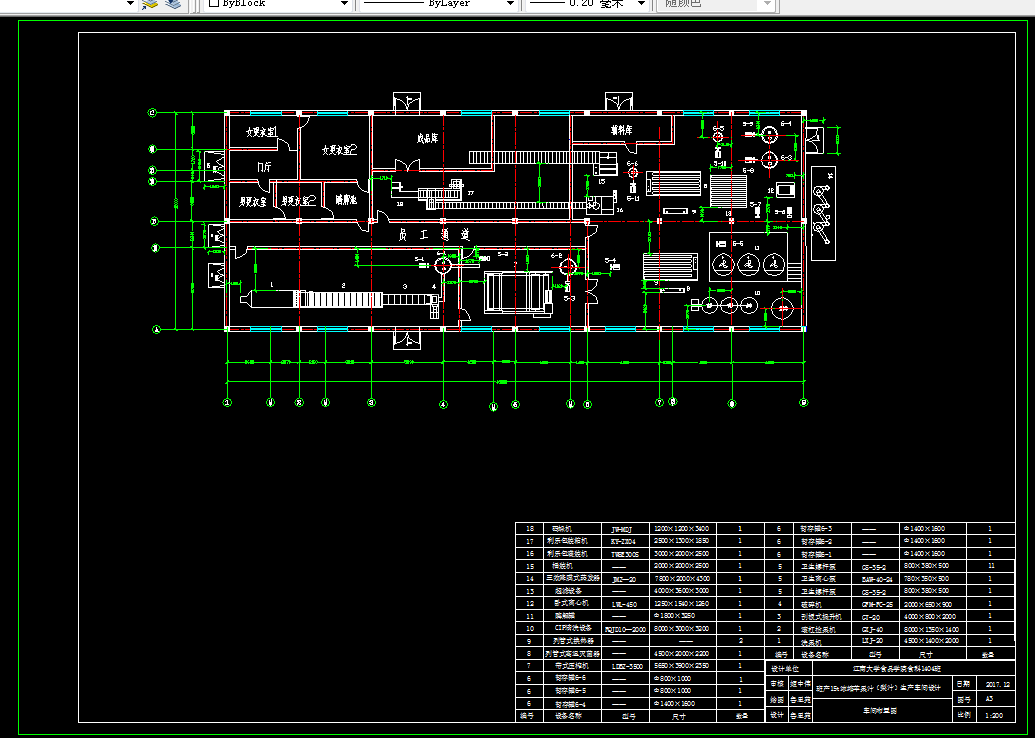Click the 5650×3900×2350 size cell
The width and height of the screenshot is (1035, 738).
tap(681, 666)
